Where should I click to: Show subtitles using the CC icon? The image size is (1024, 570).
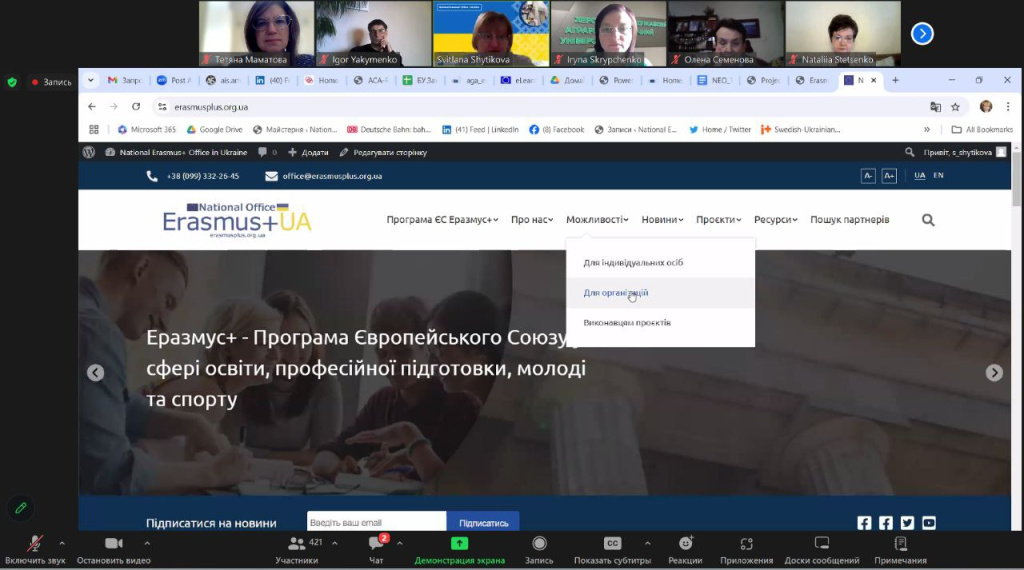[x=612, y=543]
